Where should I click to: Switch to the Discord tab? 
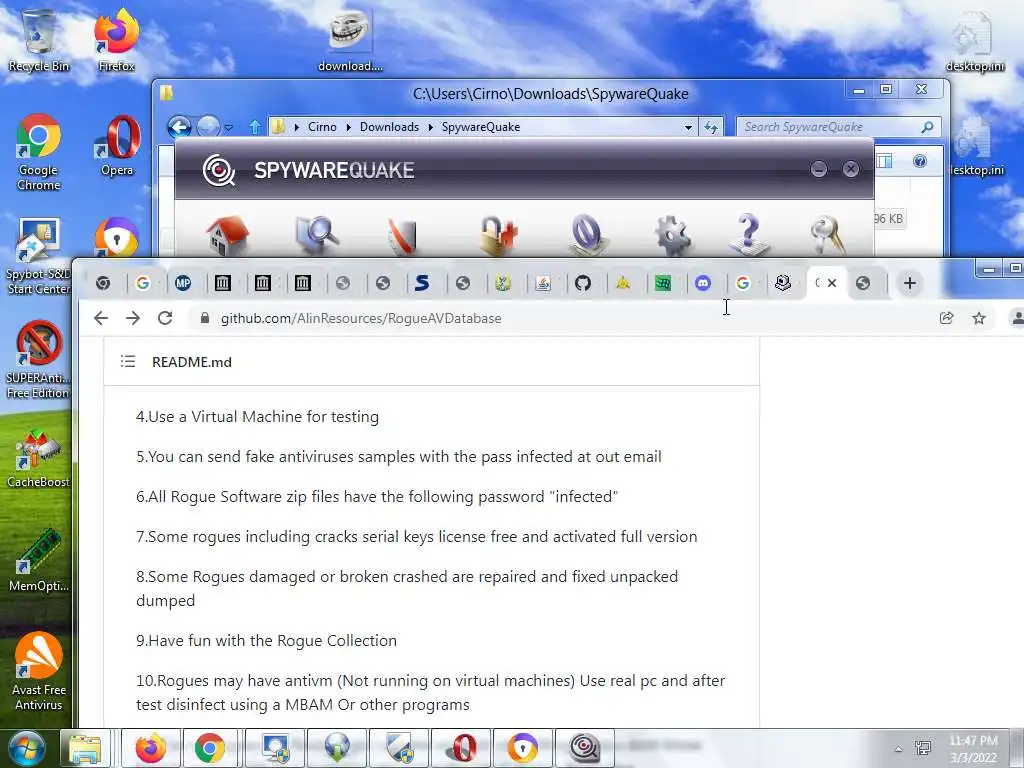coord(703,283)
